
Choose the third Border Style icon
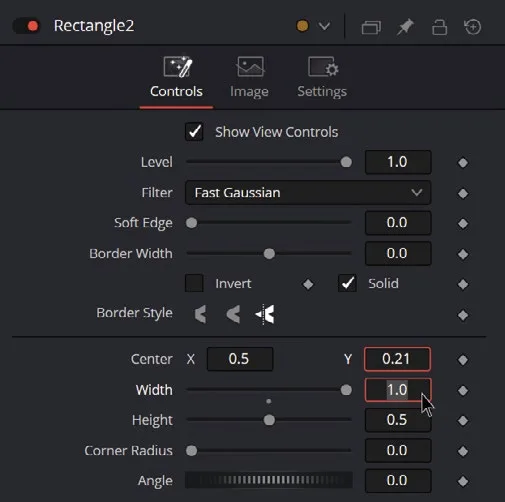(x=265, y=314)
